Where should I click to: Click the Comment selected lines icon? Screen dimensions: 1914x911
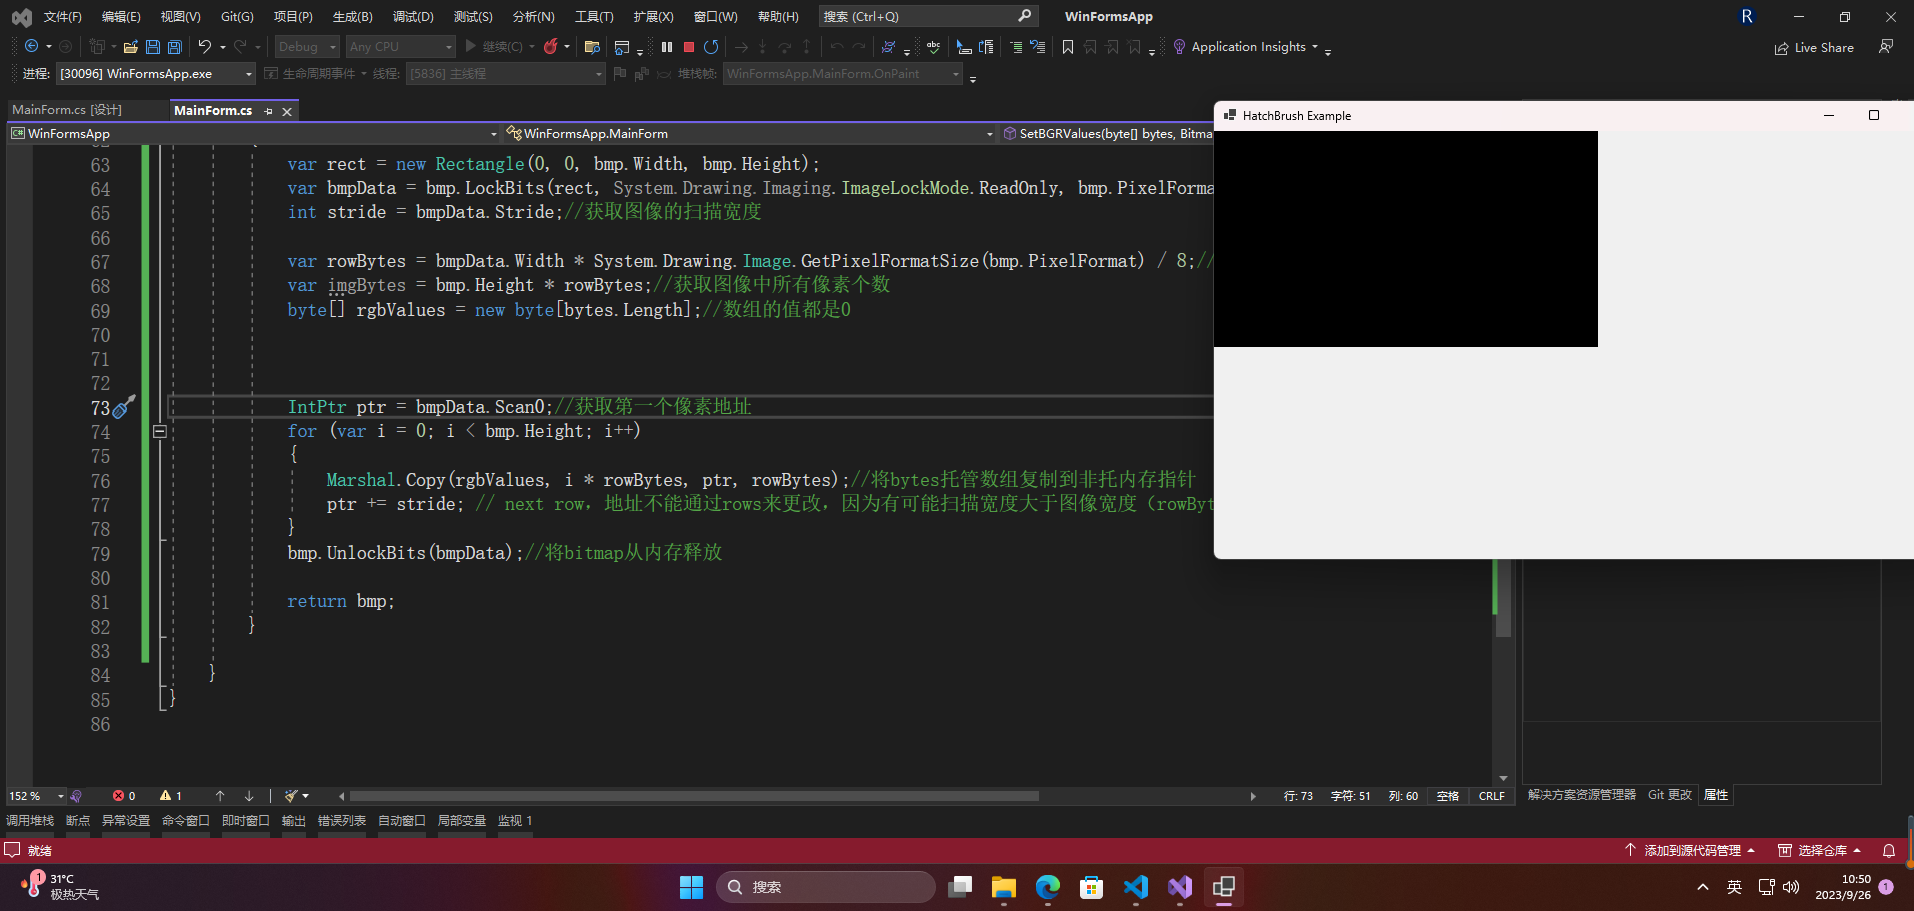(x=1016, y=47)
